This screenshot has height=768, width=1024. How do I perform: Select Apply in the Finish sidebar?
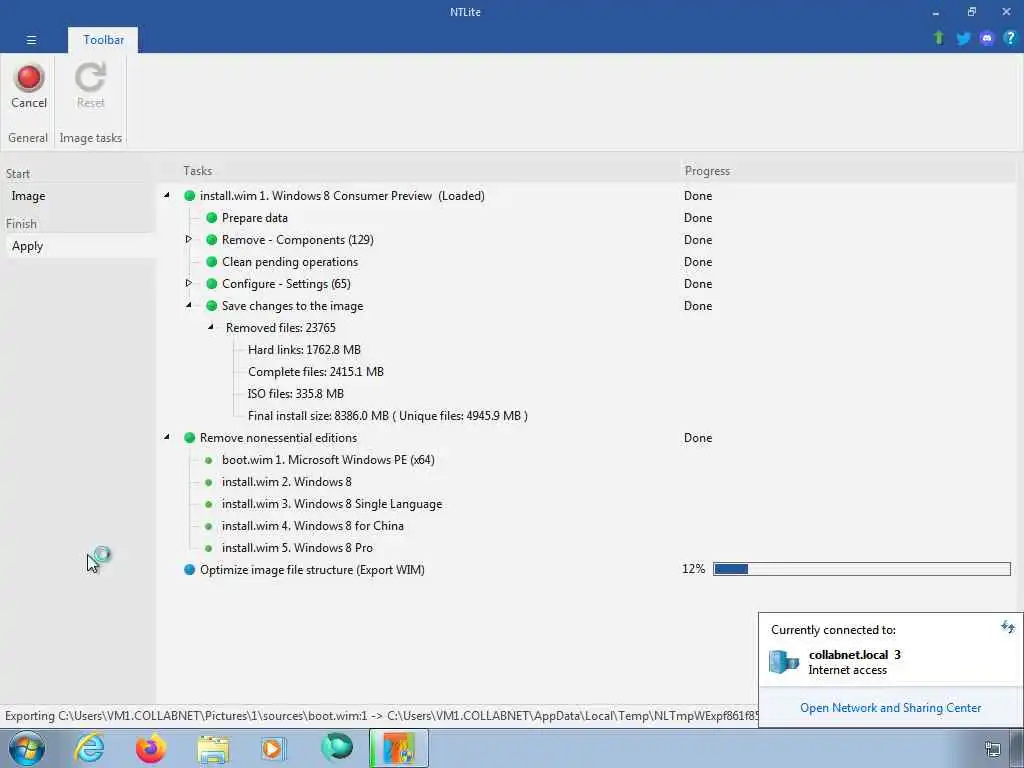click(27, 246)
